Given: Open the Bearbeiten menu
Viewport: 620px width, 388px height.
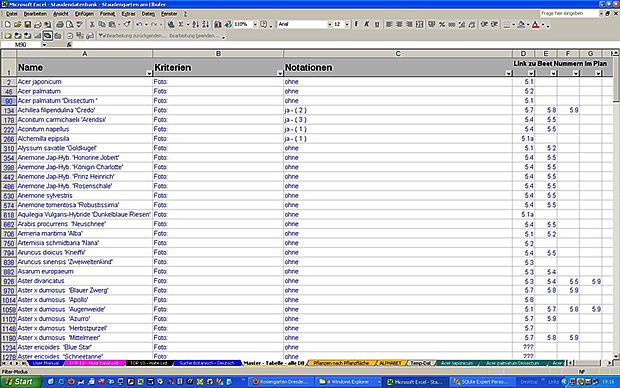Looking at the screenshot, I should click(x=35, y=14).
